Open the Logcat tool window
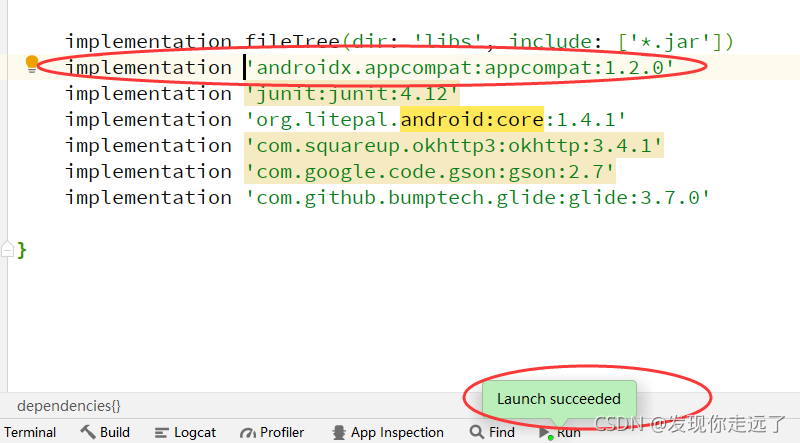 click(185, 433)
